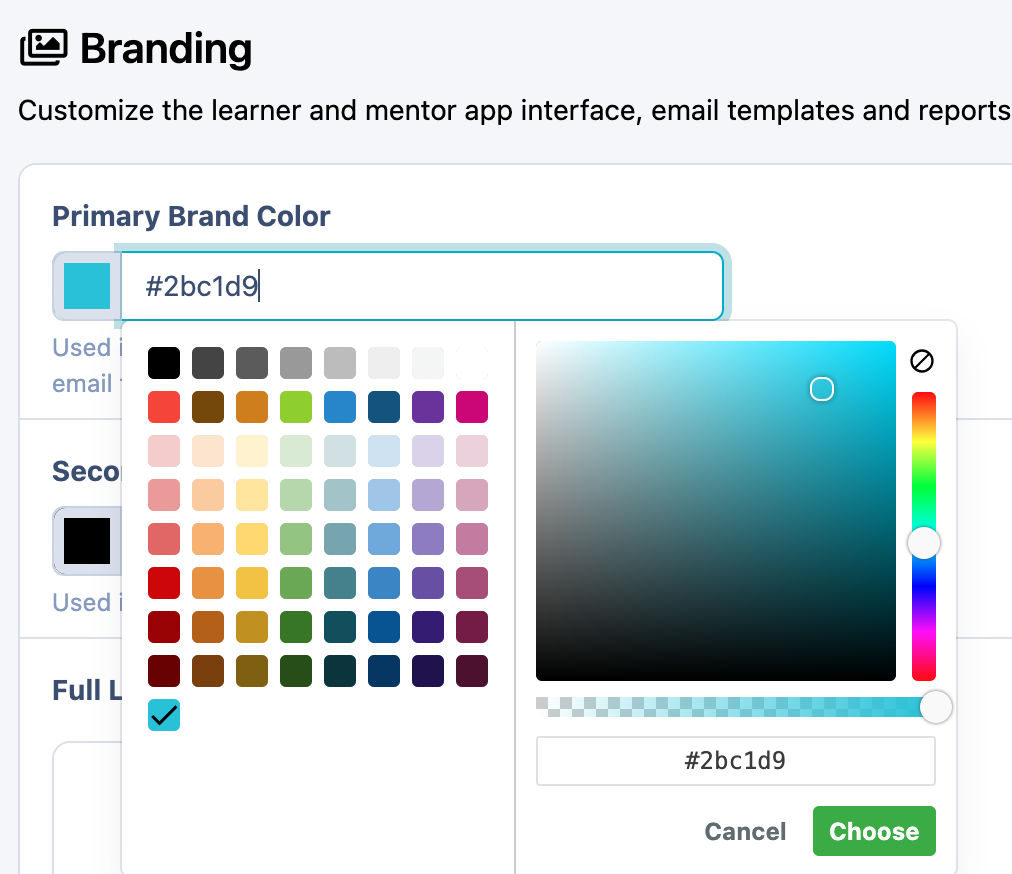
Task: Select the magenta swatch at row two's end
Action: 471,406
